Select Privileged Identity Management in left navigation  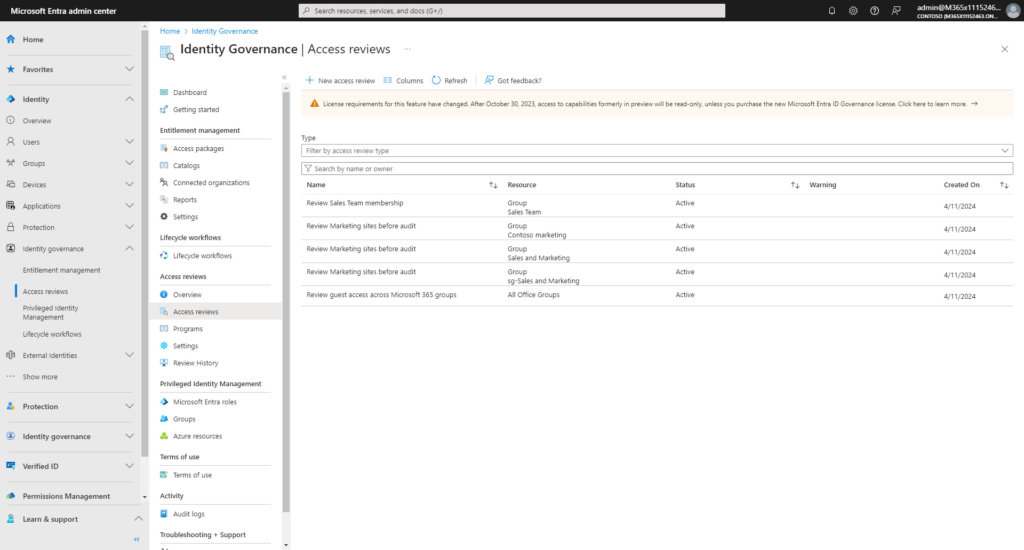pyautogui.click(x=50, y=312)
